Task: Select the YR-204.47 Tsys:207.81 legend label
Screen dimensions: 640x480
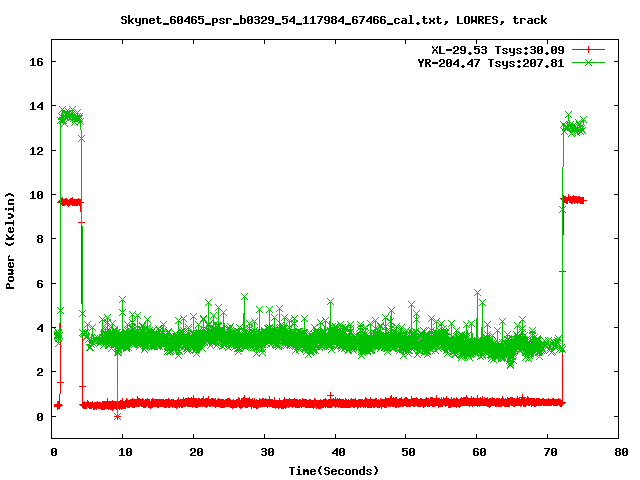Action: (491, 63)
